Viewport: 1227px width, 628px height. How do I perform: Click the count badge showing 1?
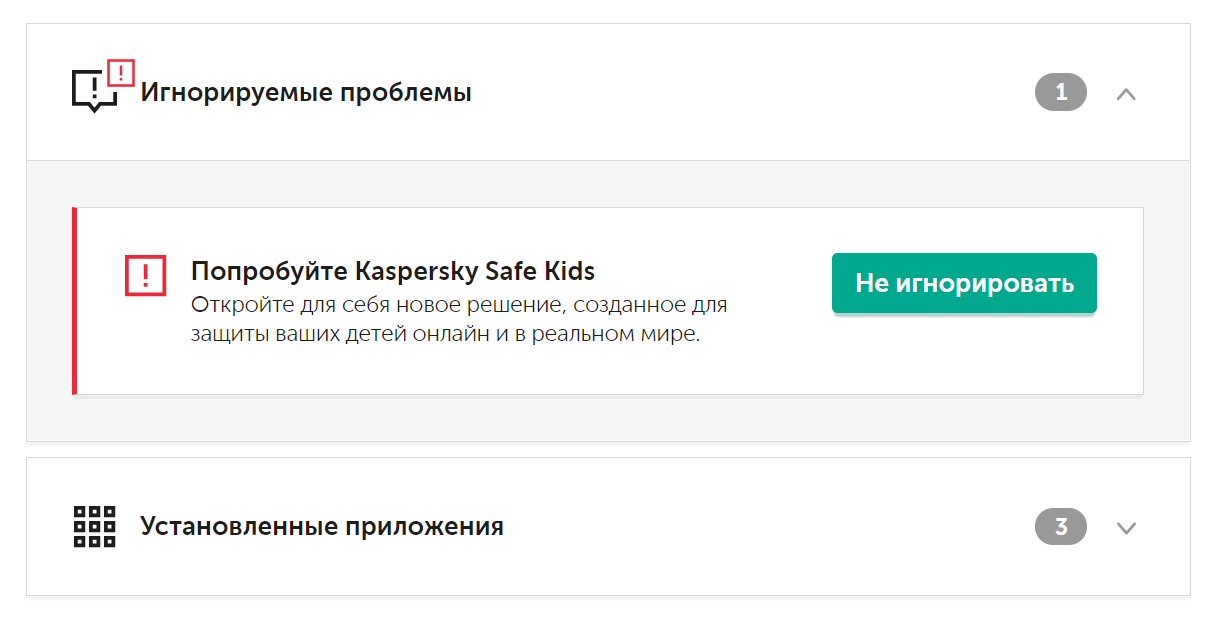click(1060, 93)
